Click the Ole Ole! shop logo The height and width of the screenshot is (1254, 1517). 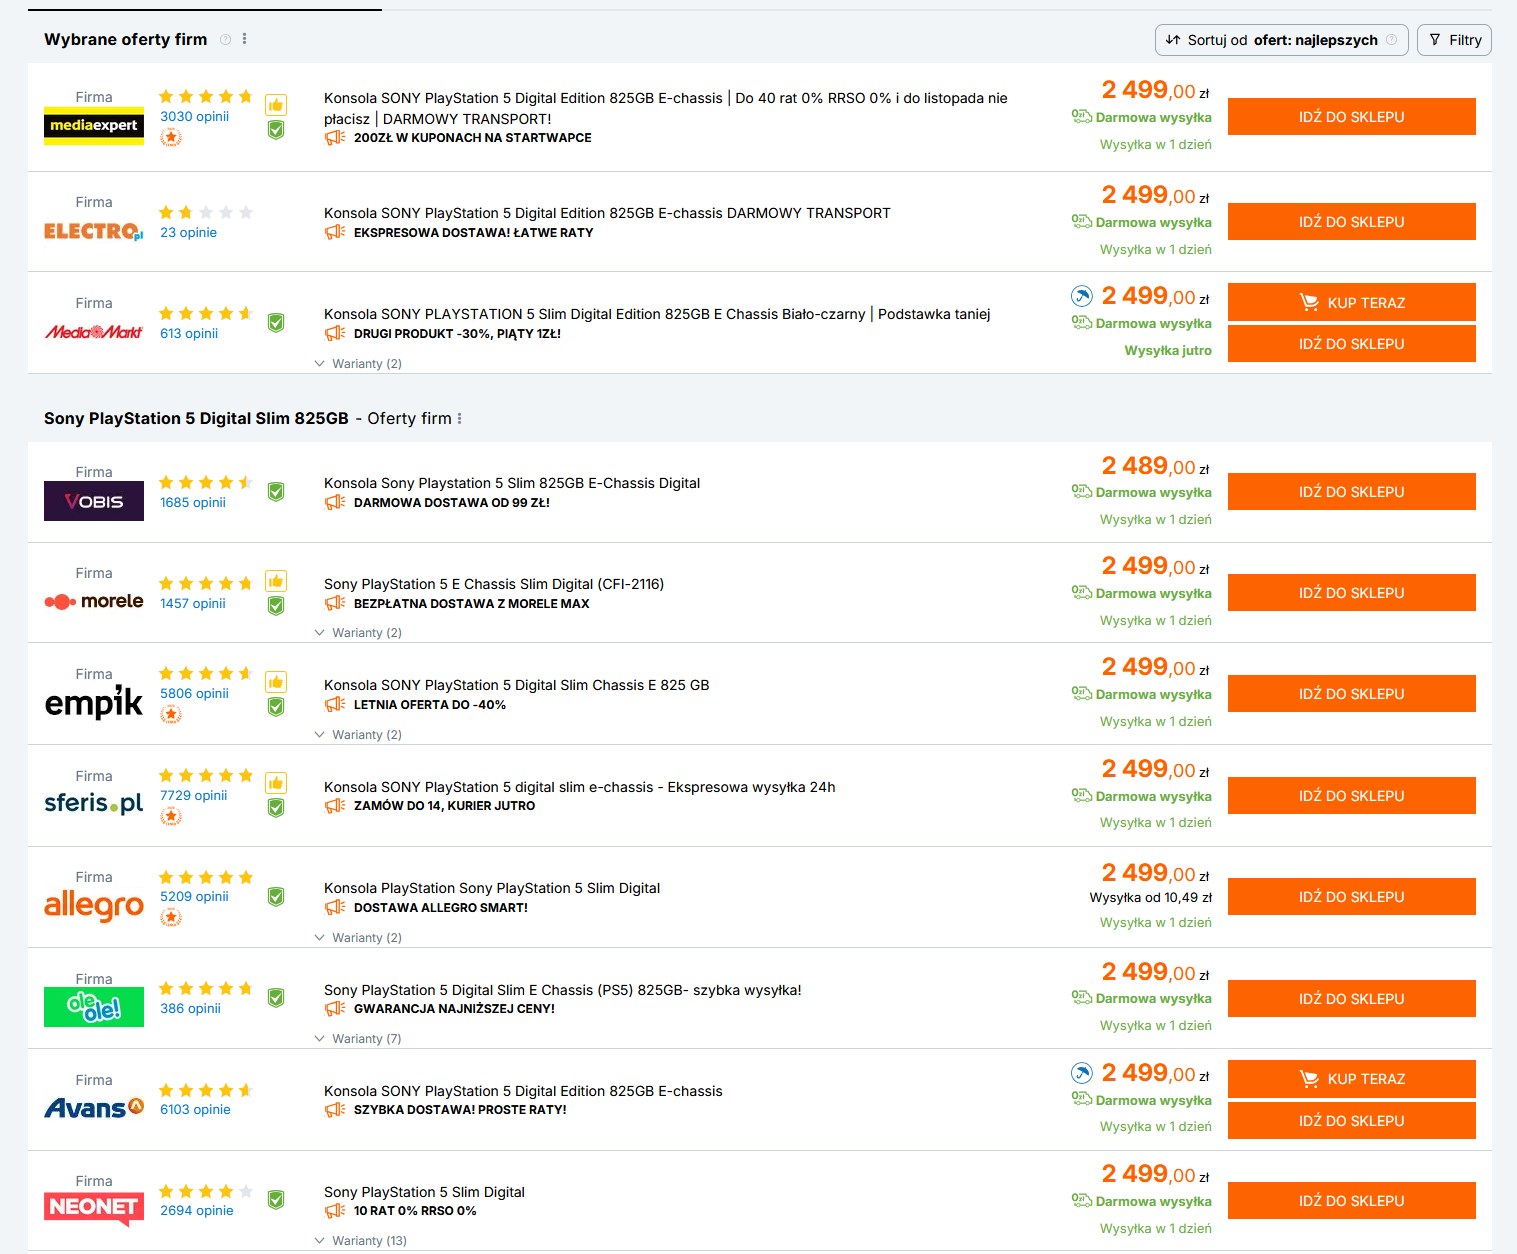pos(94,1007)
